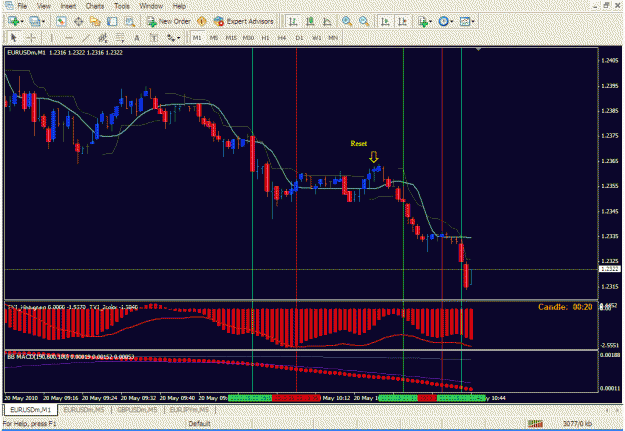Expand the New Chart dropdown arrow
Screen dimensions: 625x431
22,22
